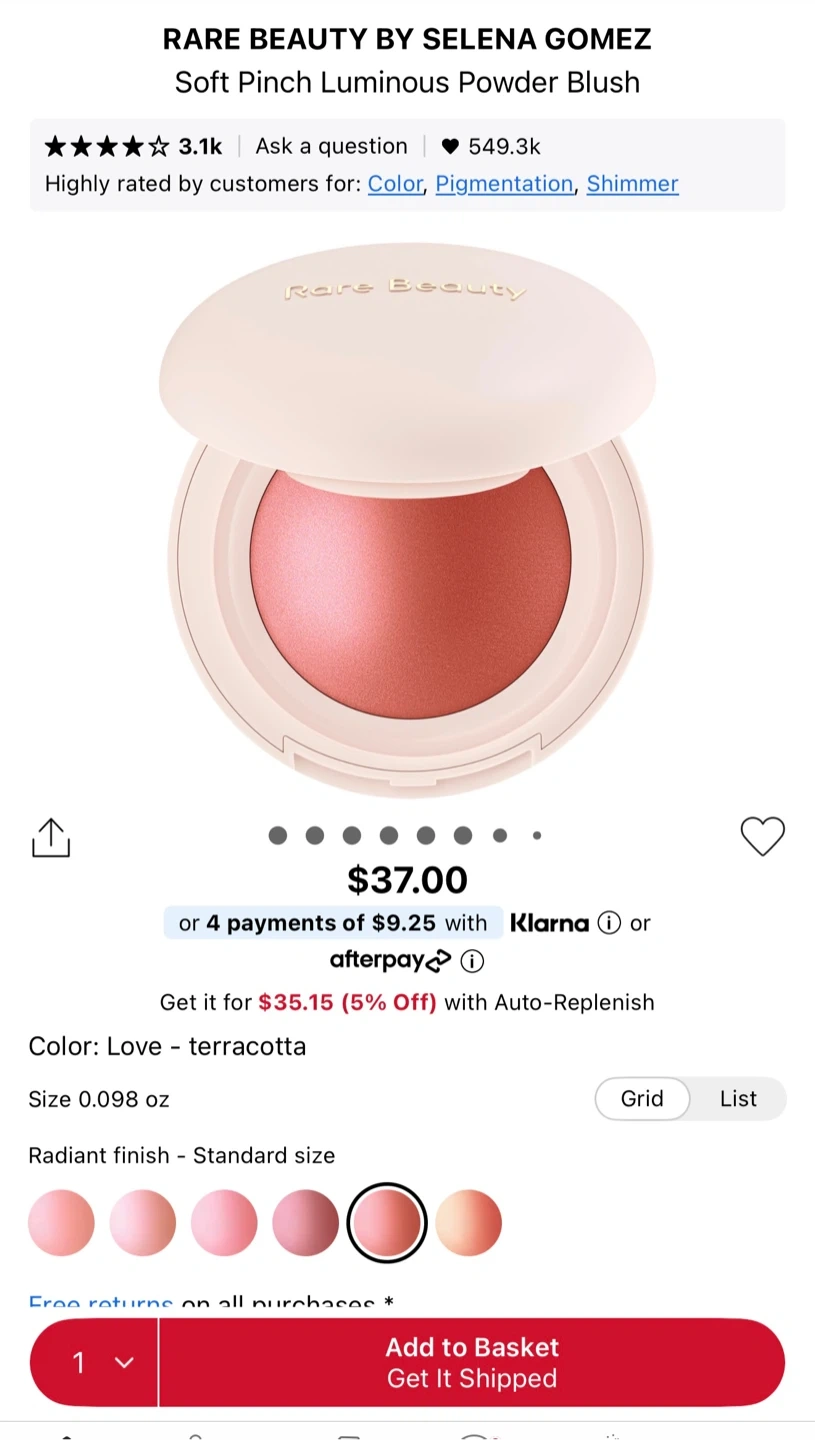815x1440 pixels.
Task: Tap the Ask a question link
Action: (x=331, y=146)
